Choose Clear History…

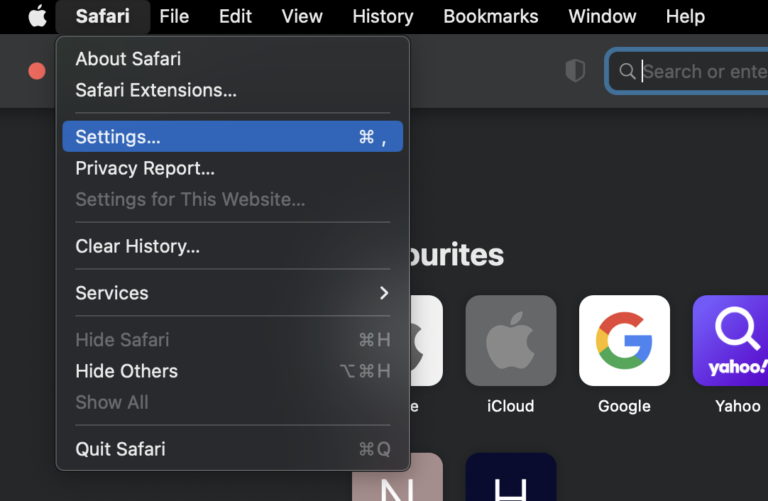tap(233, 246)
